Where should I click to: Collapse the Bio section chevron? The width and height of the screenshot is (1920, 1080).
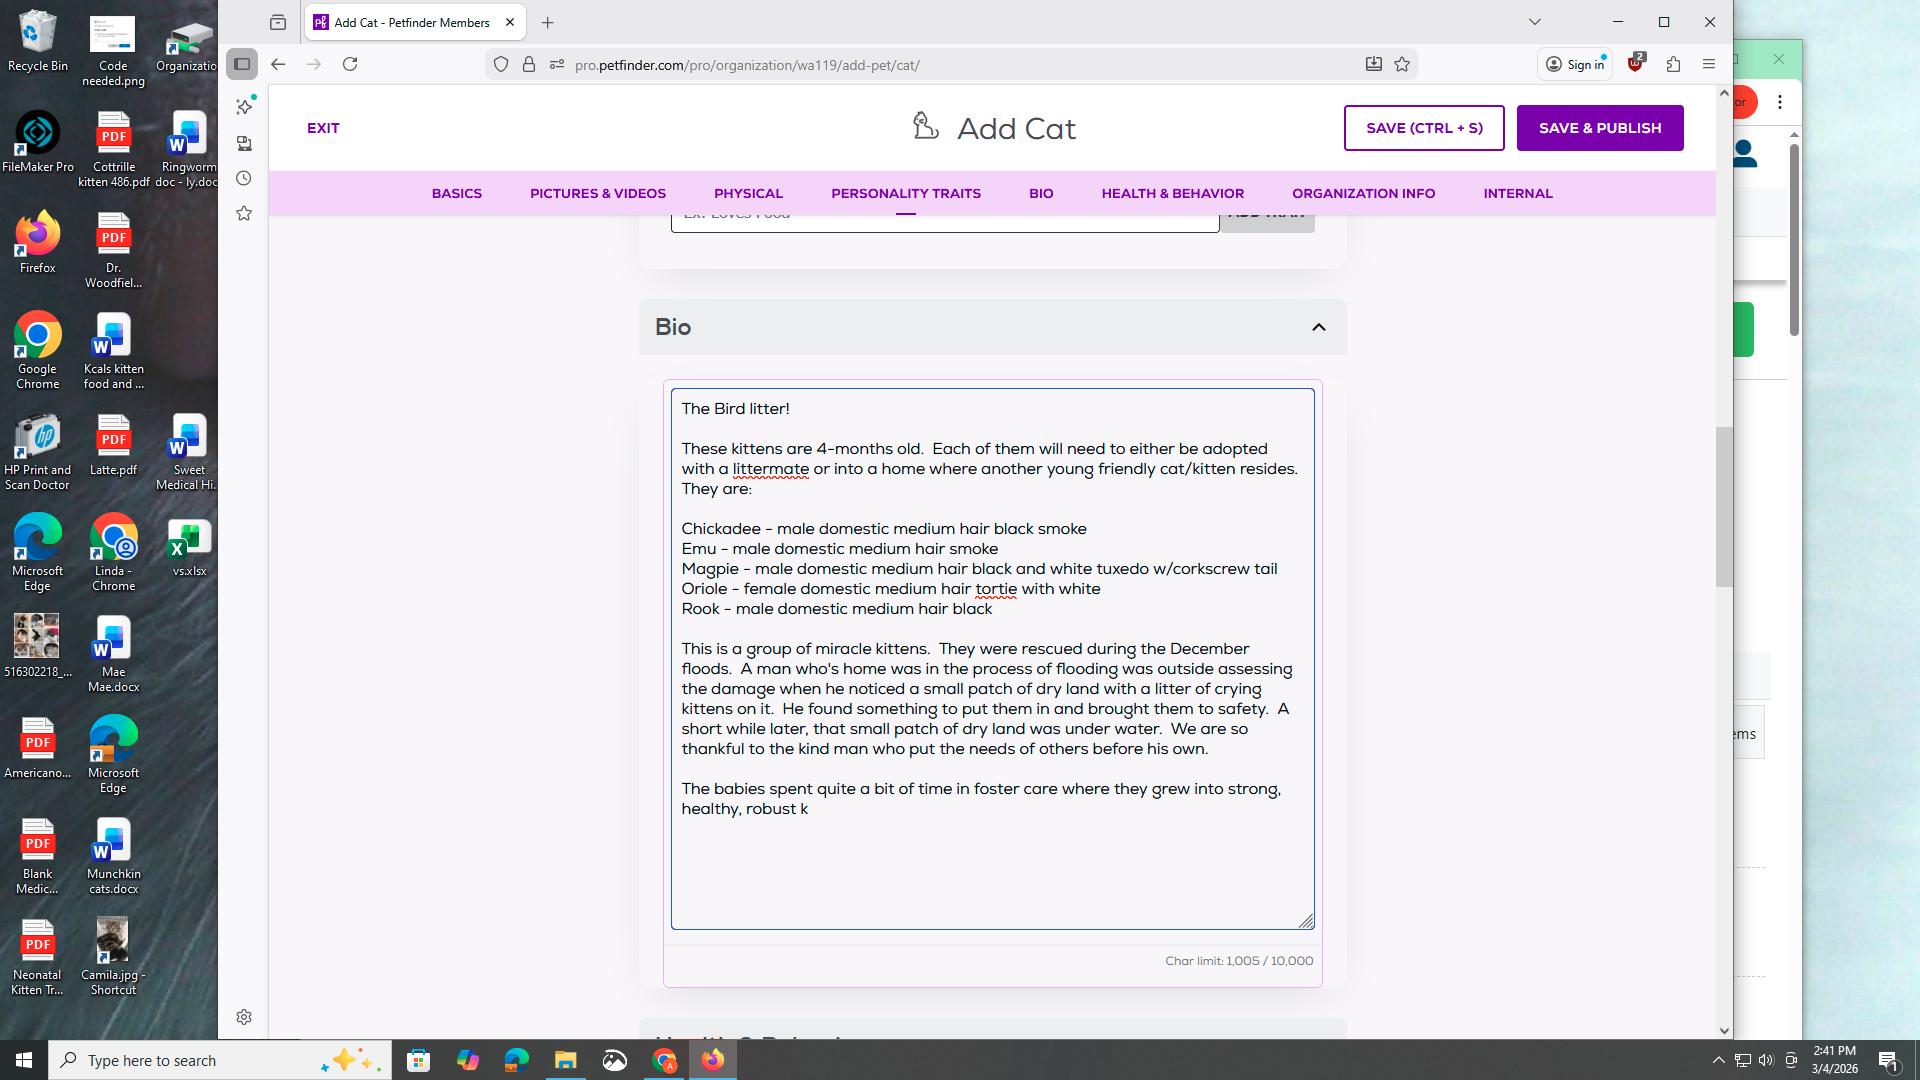tap(1318, 327)
